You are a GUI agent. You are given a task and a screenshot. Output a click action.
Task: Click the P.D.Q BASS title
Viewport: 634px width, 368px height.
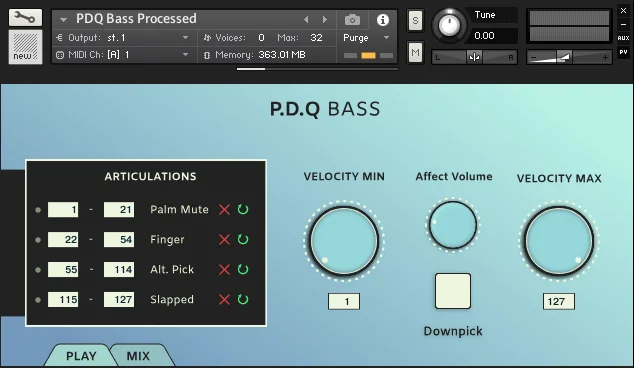(325, 109)
